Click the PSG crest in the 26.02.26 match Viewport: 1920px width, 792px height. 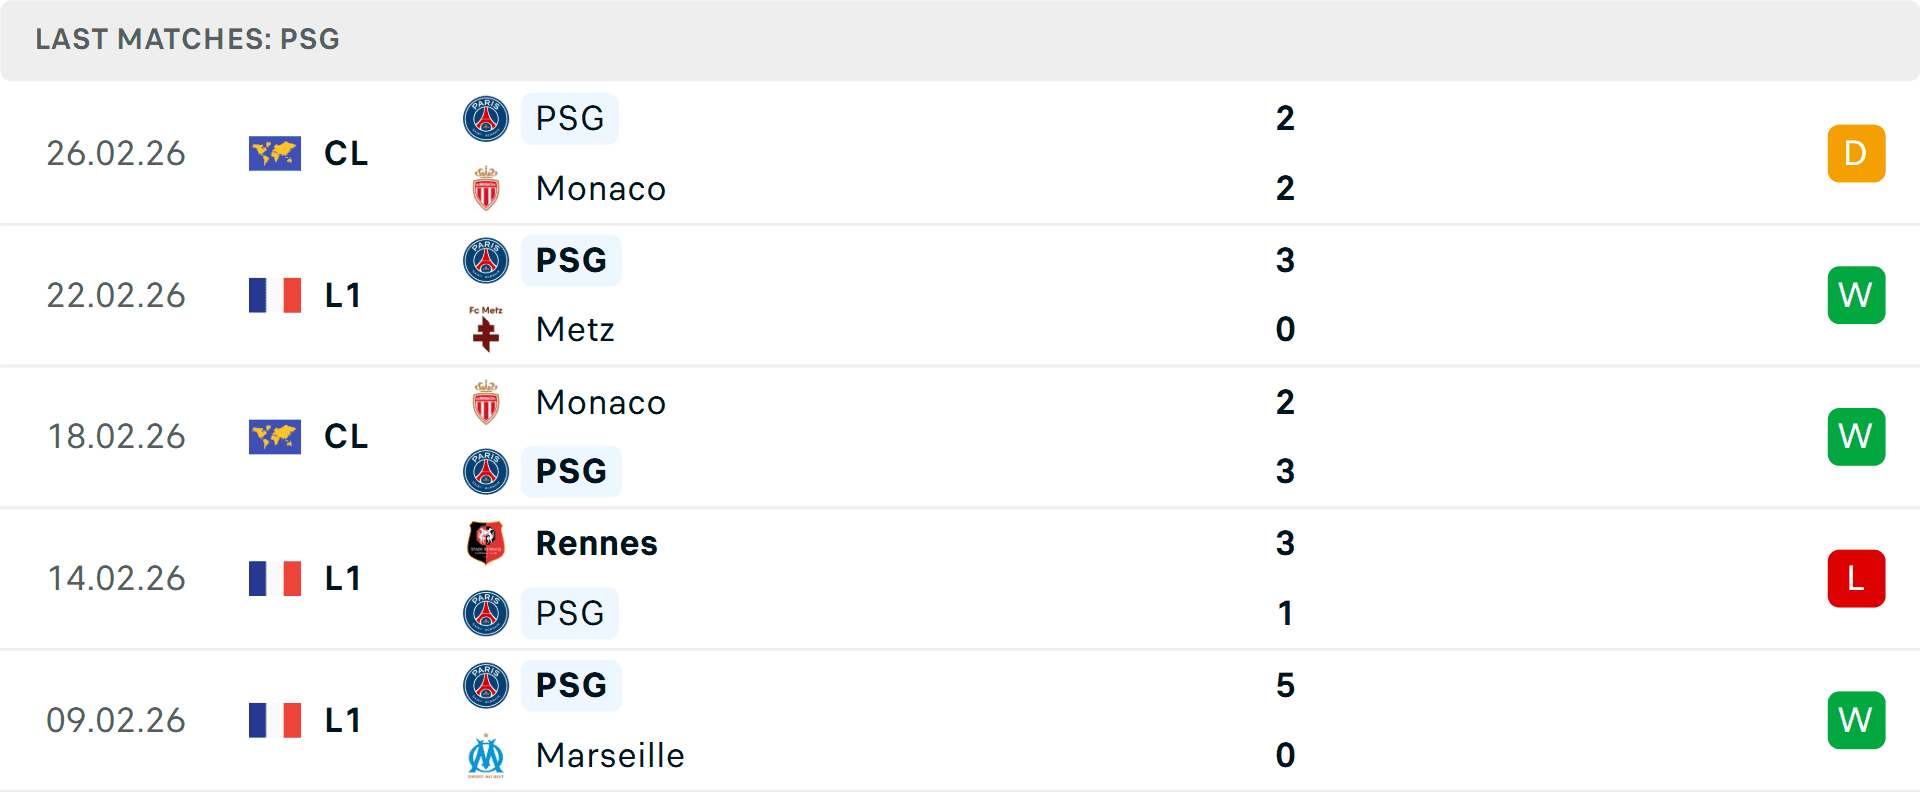(486, 119)
